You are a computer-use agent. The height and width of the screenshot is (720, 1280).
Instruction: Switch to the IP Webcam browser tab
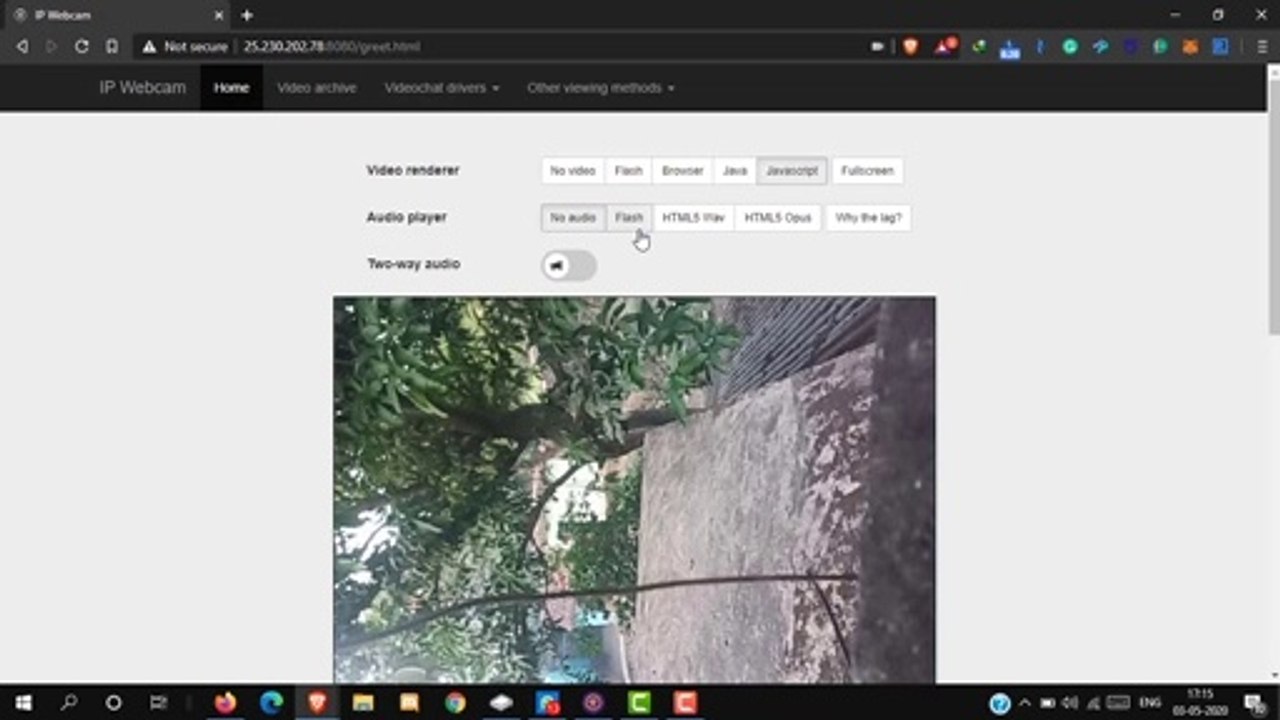point(115,15)
